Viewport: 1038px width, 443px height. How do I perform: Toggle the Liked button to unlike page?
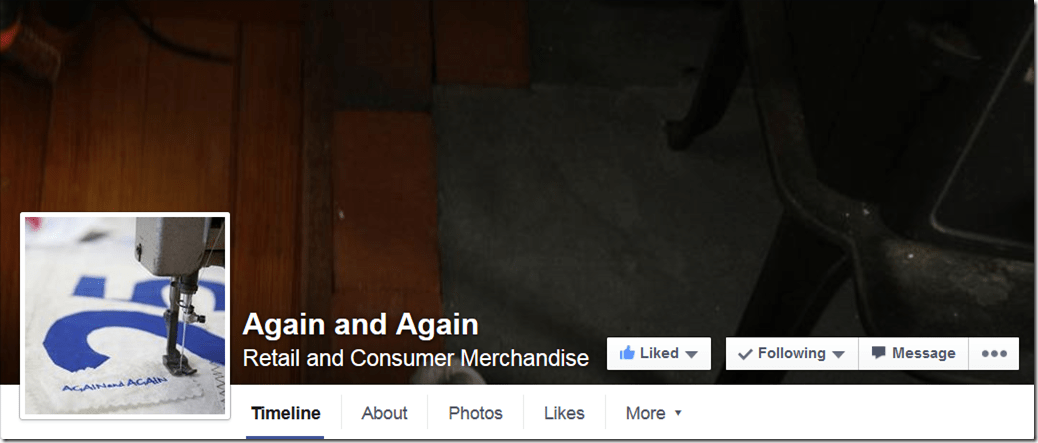[x=659, y=354]
